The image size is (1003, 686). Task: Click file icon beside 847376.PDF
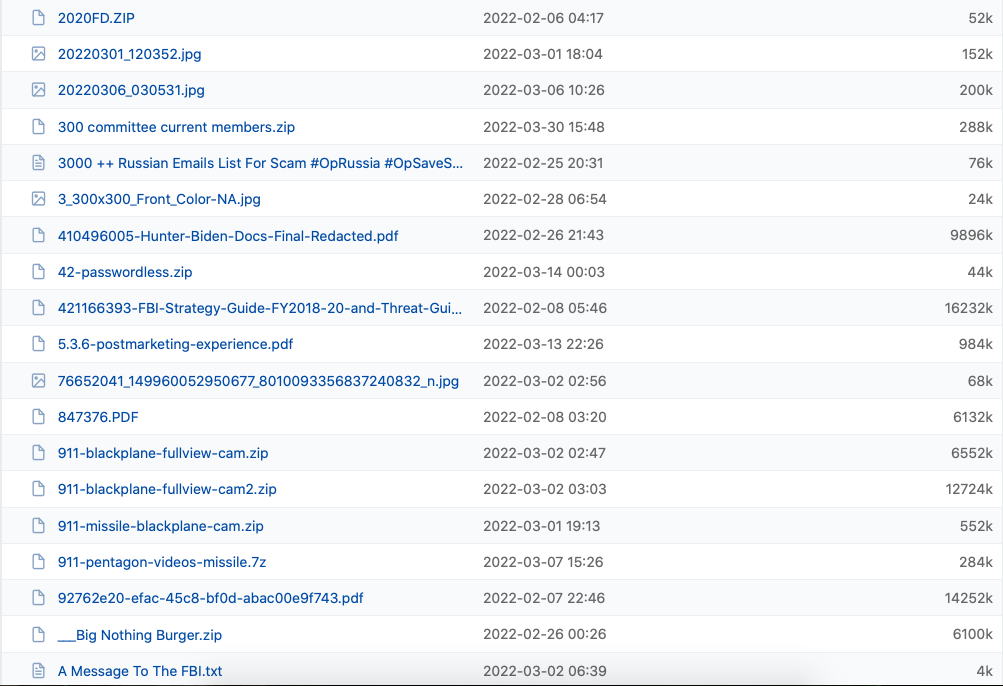point(38,417)
